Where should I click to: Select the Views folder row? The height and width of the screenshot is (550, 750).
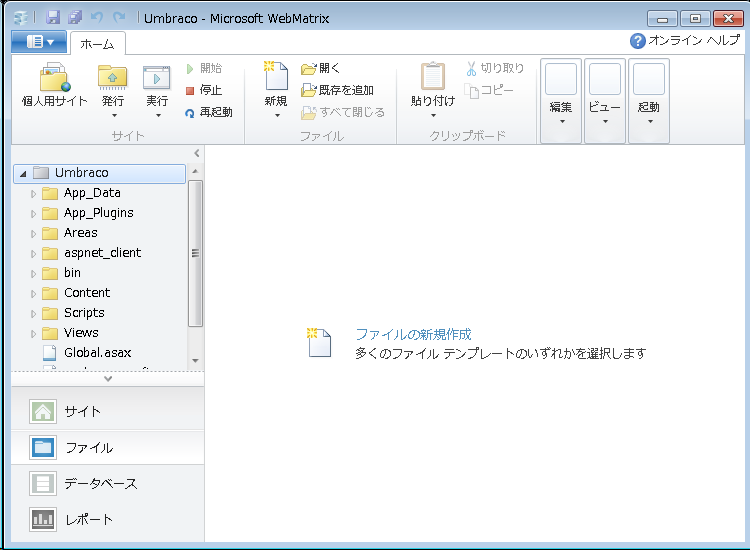[x=99, y=333]
